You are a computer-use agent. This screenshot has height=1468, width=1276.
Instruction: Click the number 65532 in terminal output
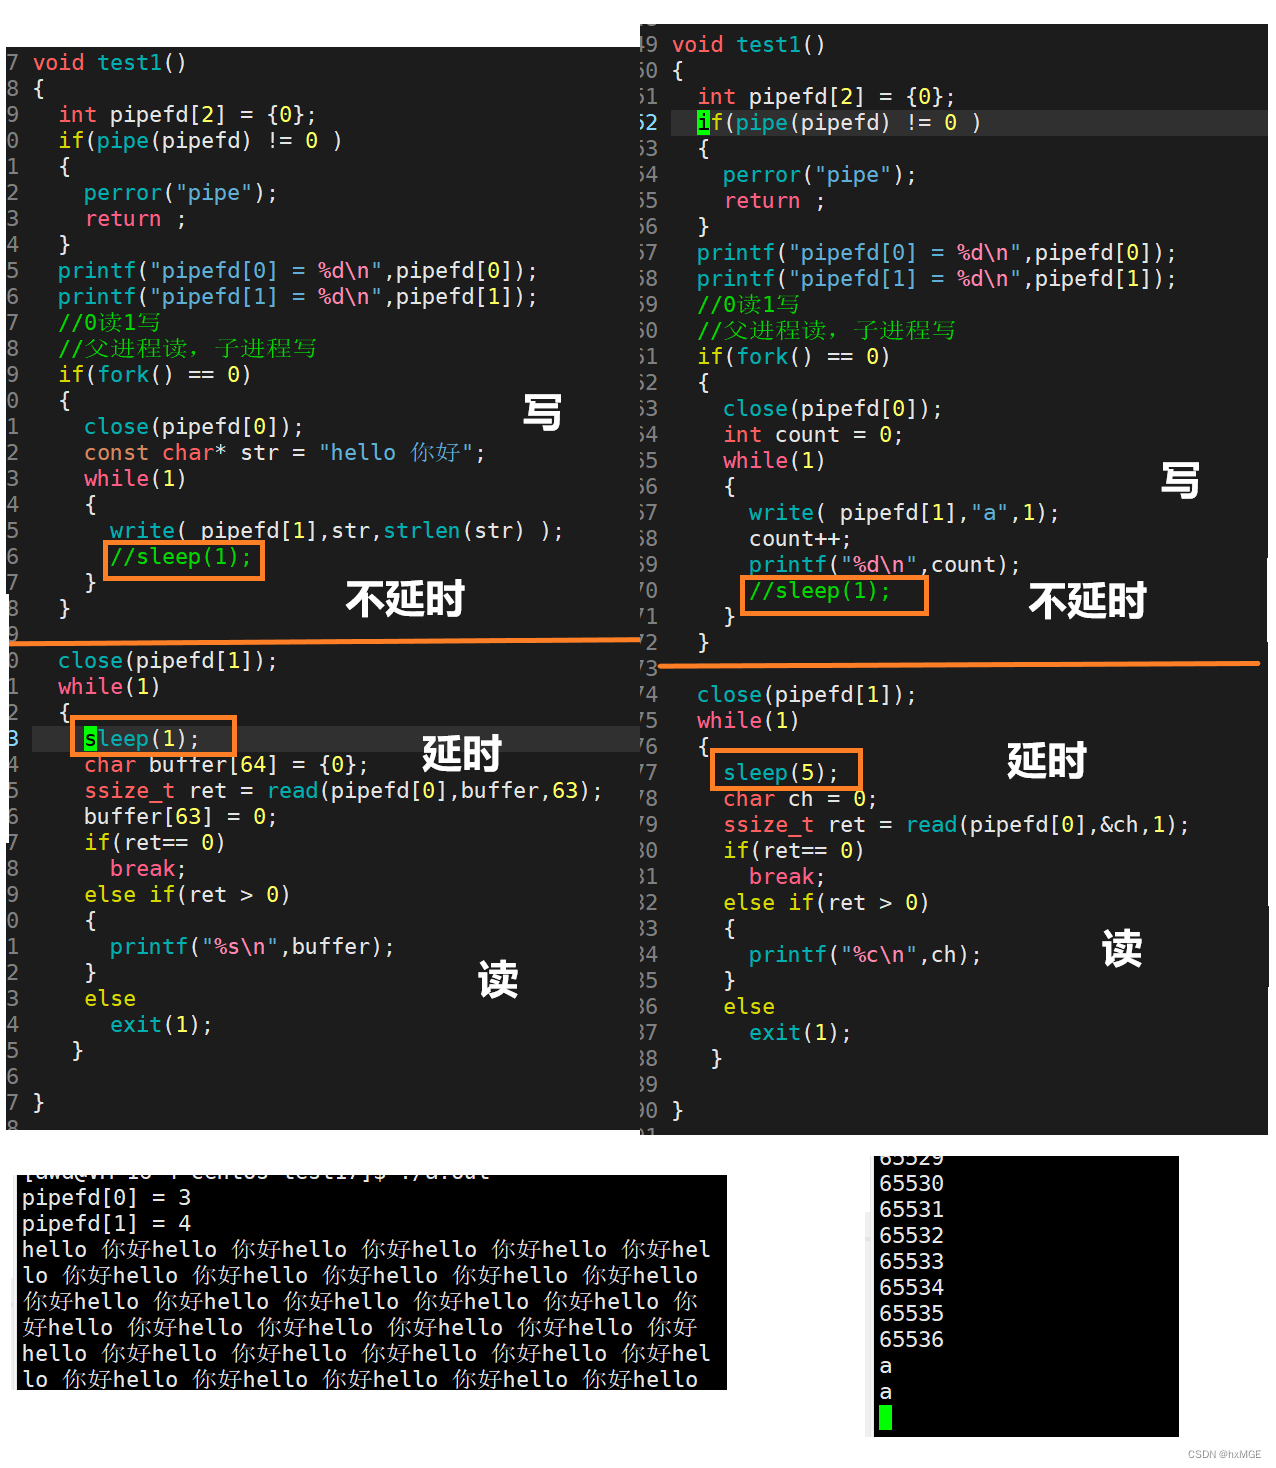point(911,1236)
